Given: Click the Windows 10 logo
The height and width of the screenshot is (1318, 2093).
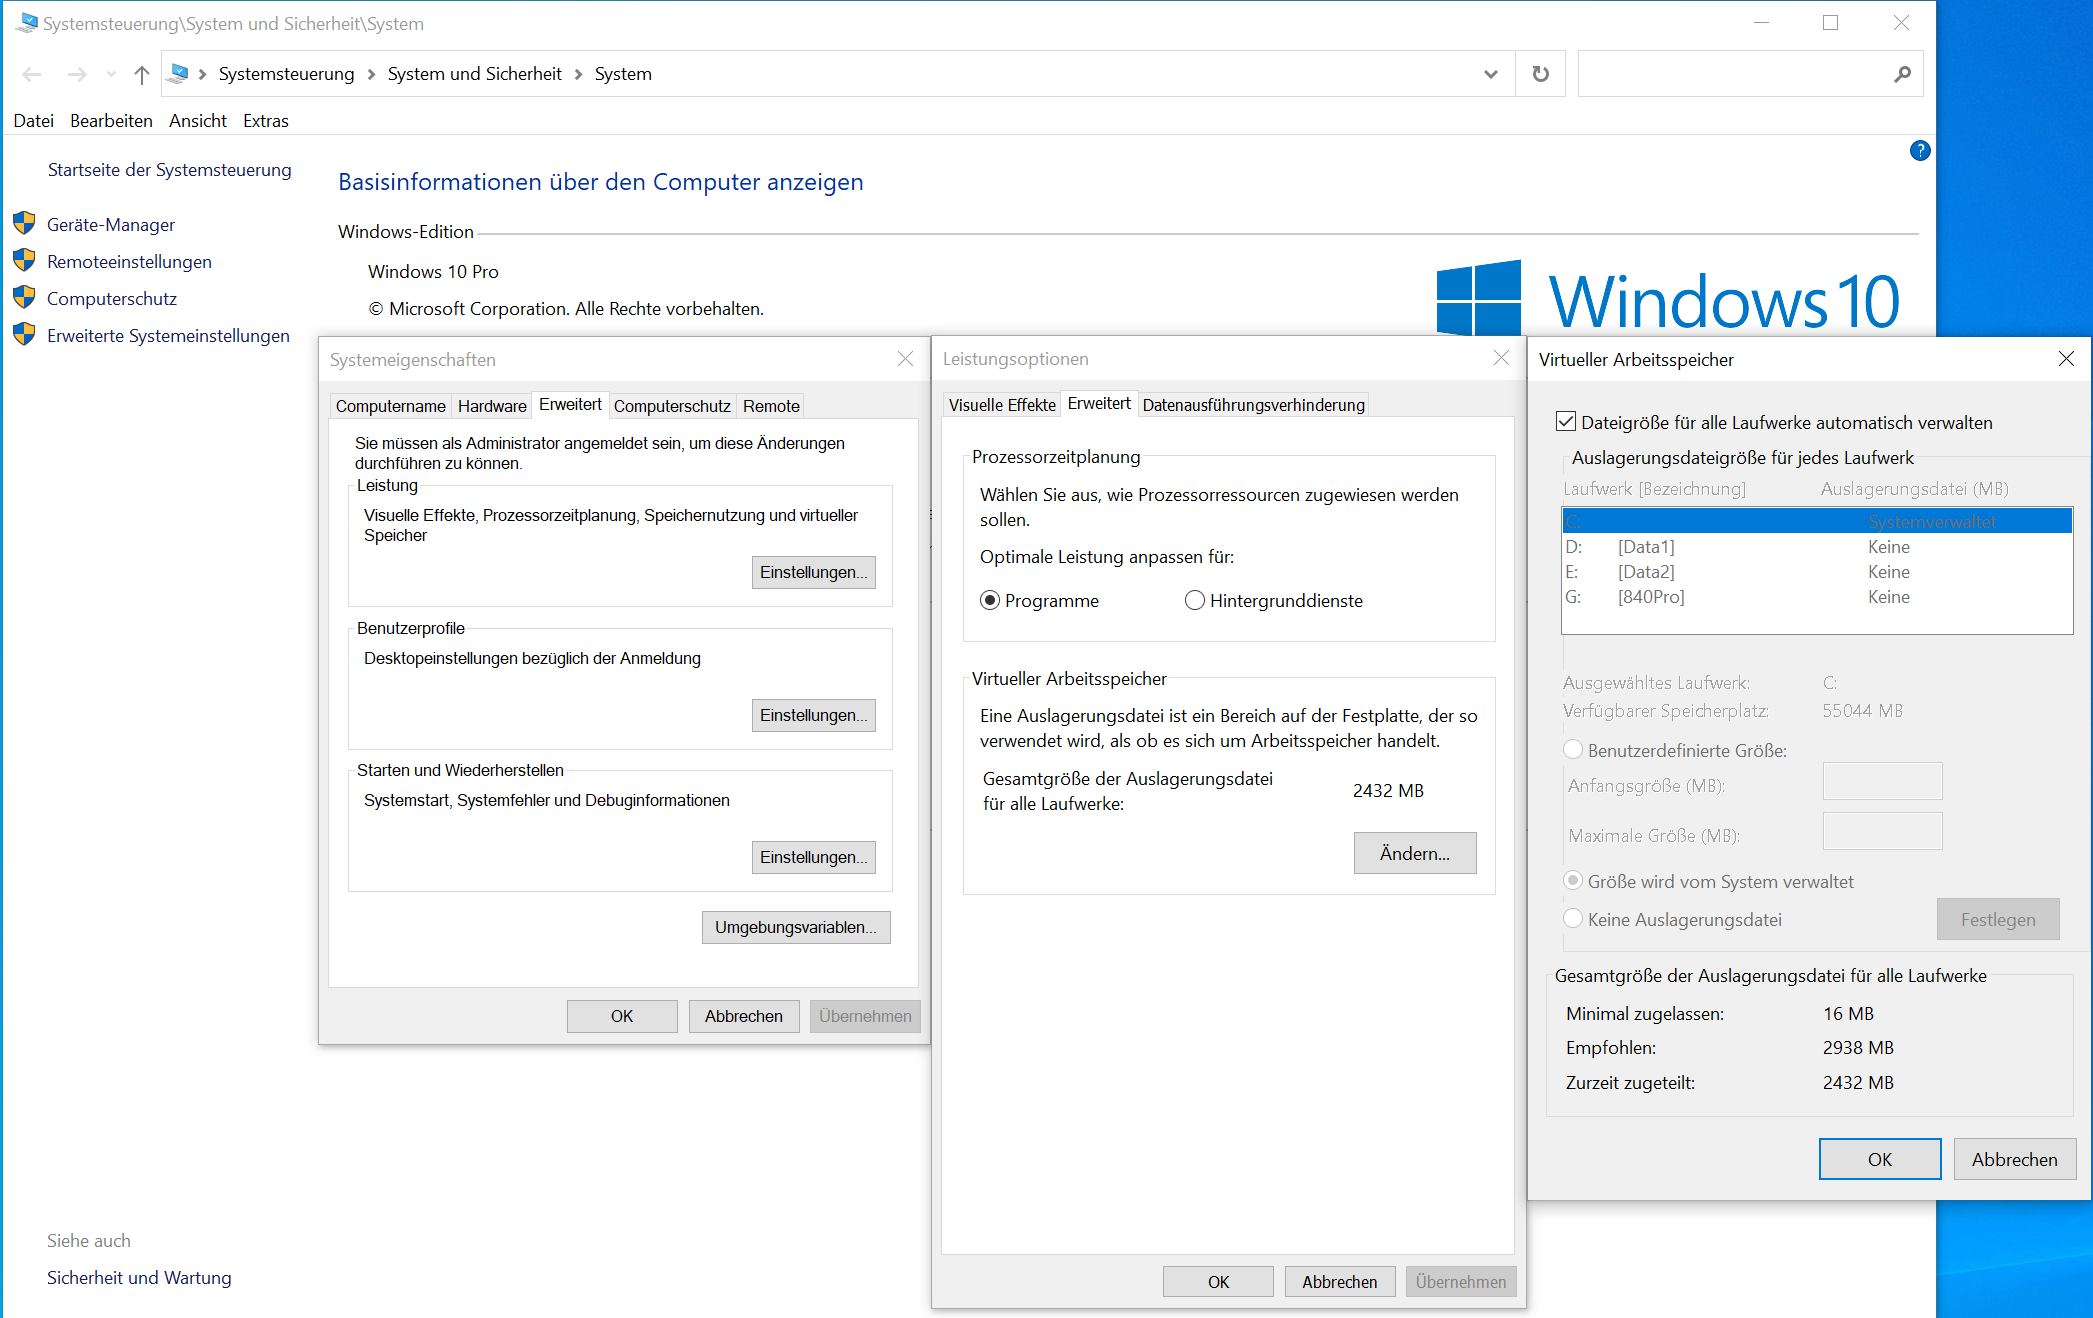Looking at the screenshot, I should (x=1477, y=298).
